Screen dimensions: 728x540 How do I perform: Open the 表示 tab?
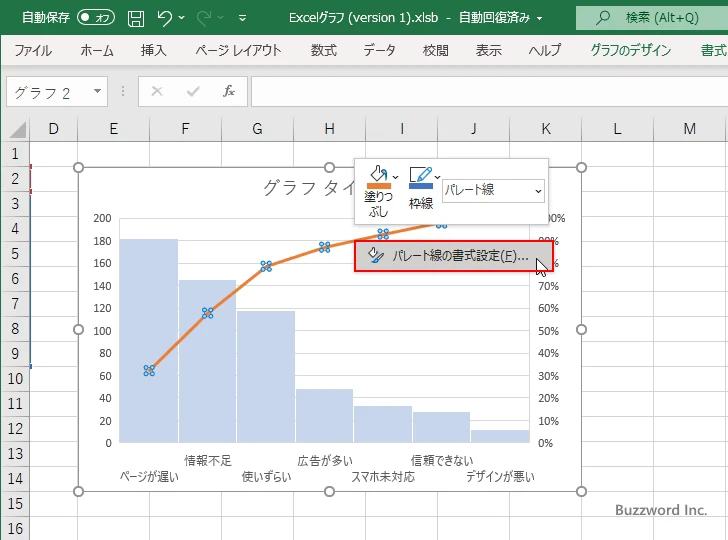pyautogui.click(x=488, y=50)
